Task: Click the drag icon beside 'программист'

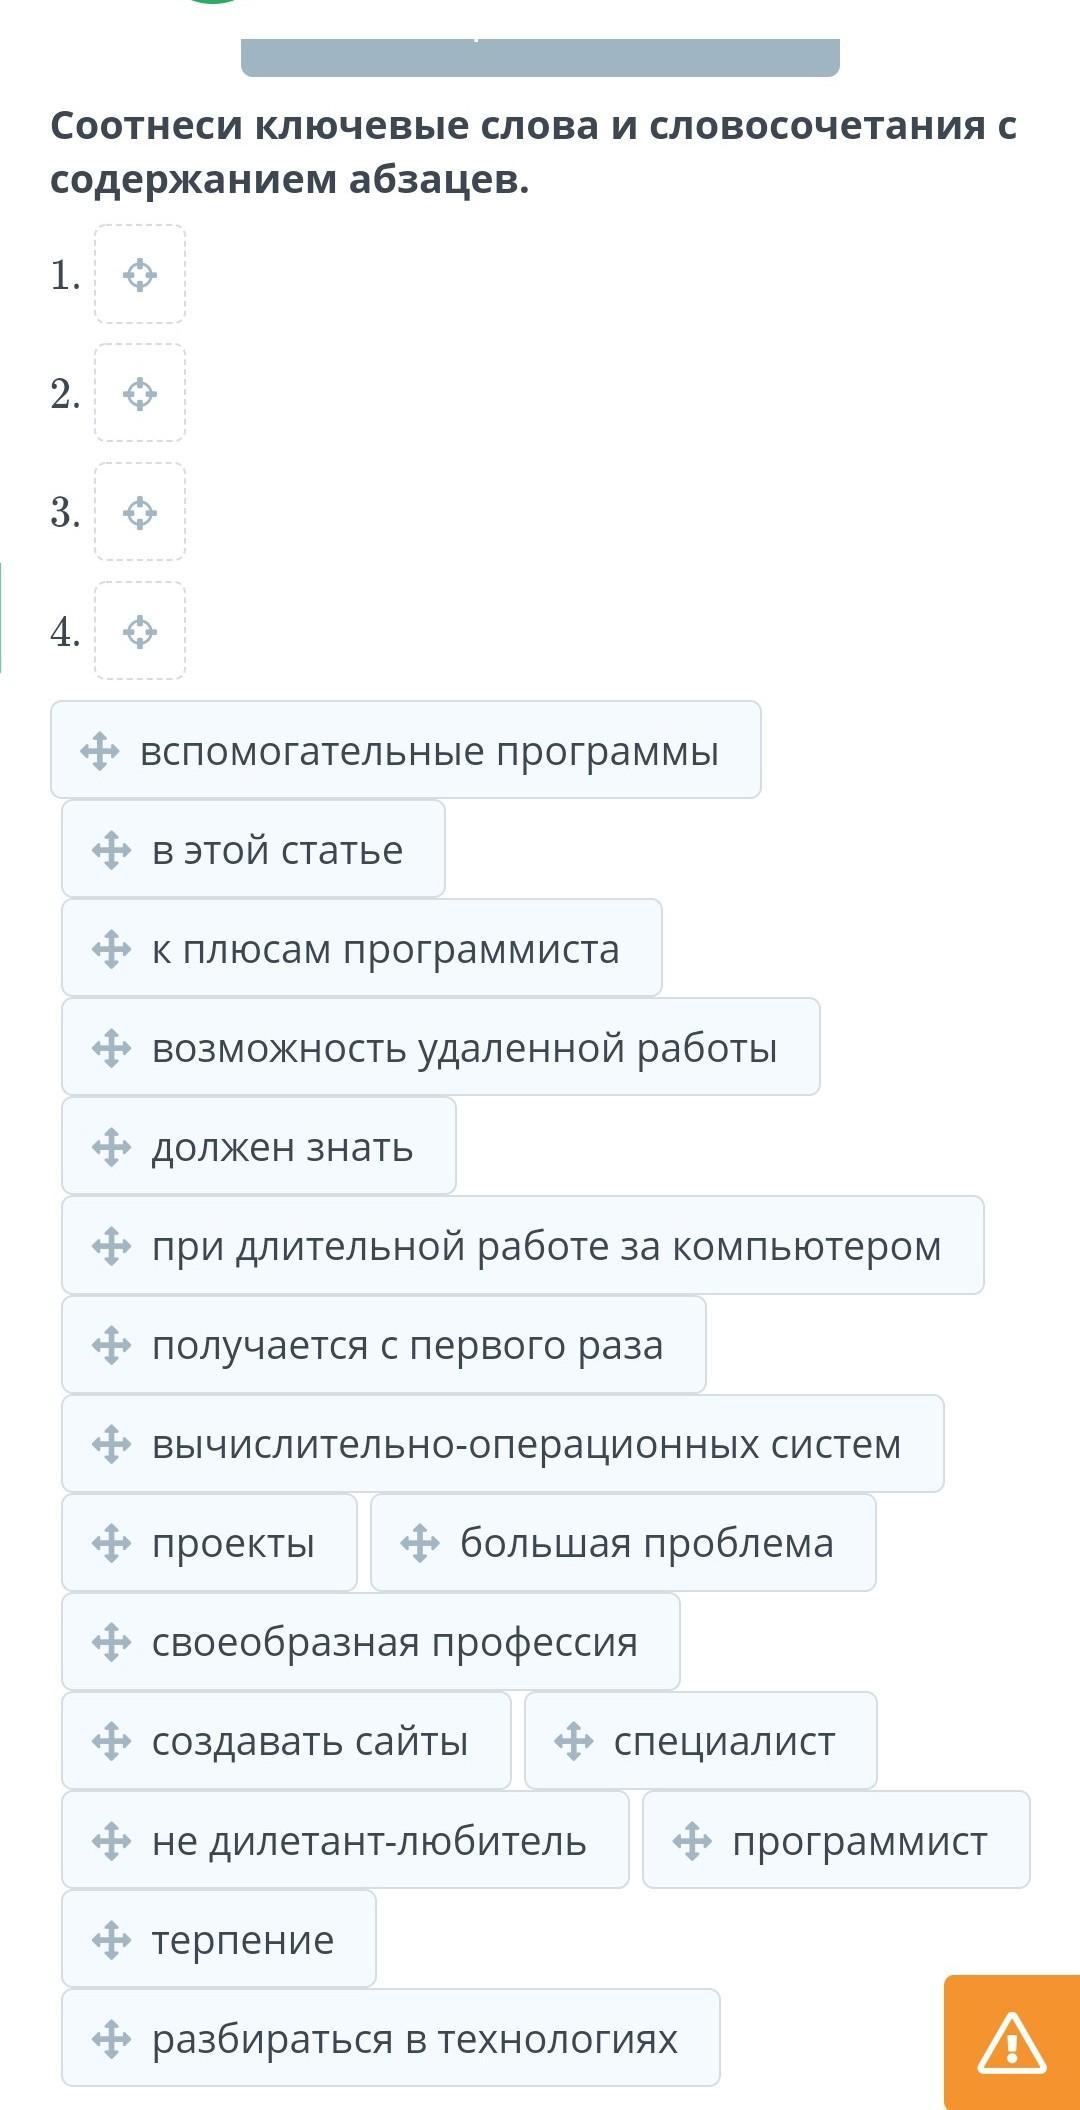Action: 692,1839
